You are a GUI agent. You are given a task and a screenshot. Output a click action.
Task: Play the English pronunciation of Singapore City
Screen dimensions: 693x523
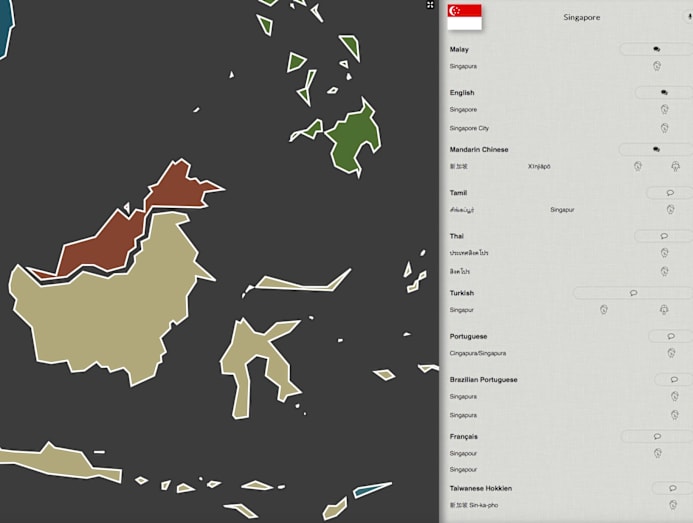(664, 128)
